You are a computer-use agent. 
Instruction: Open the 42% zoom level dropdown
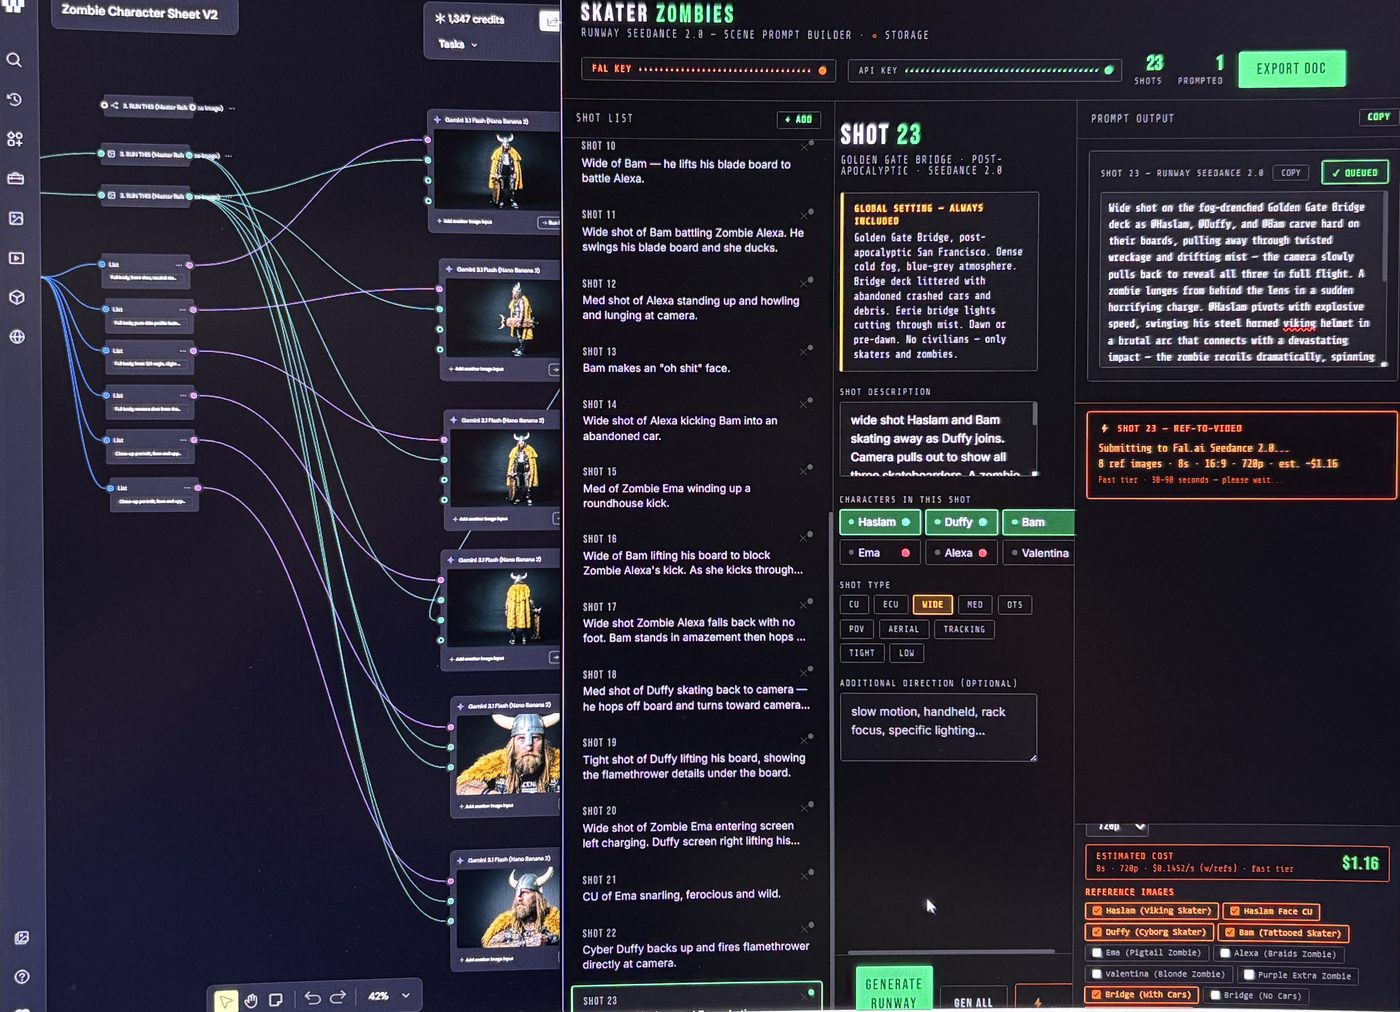(x=389, y=996)
